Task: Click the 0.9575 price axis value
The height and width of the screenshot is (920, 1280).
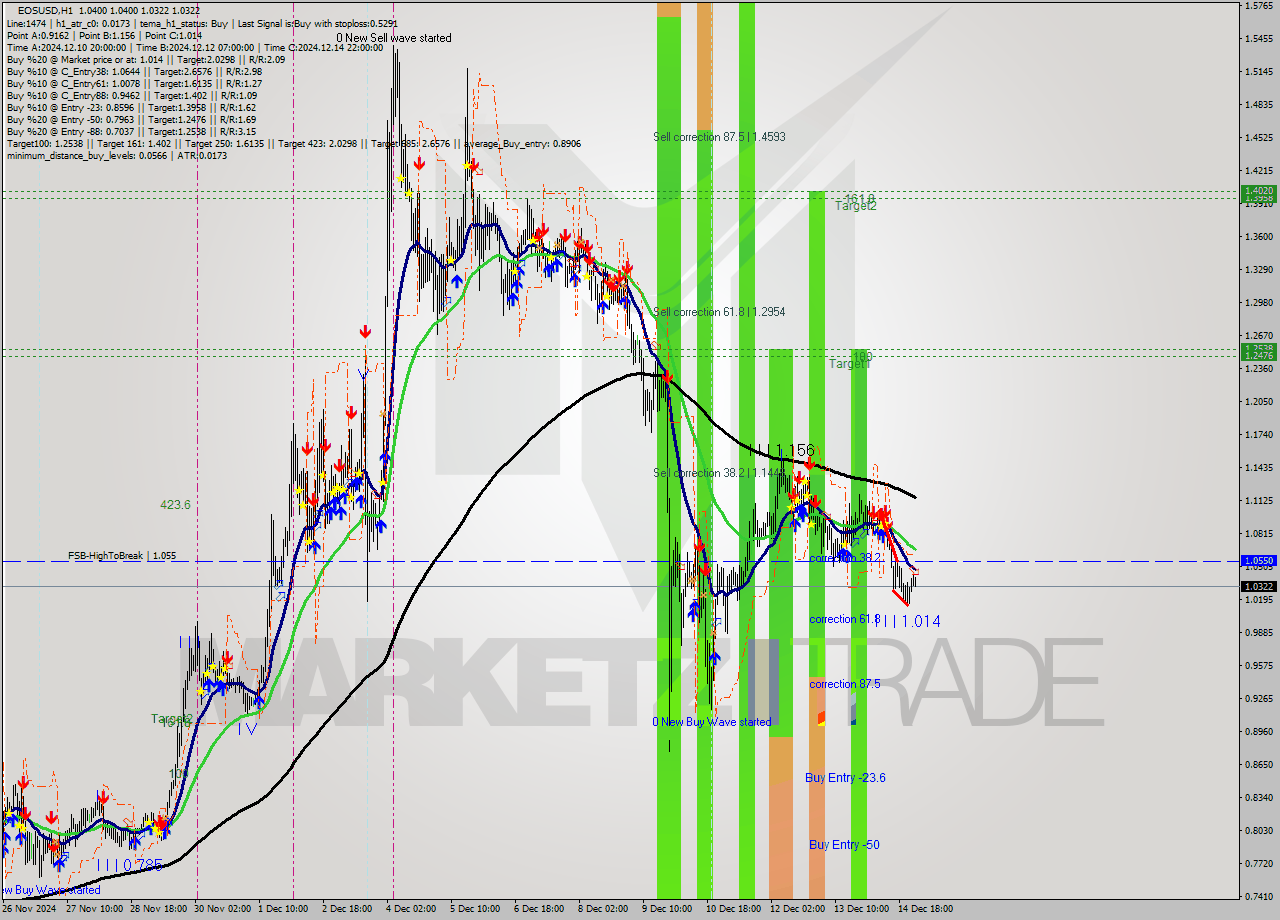Action: pos(1260,666)
